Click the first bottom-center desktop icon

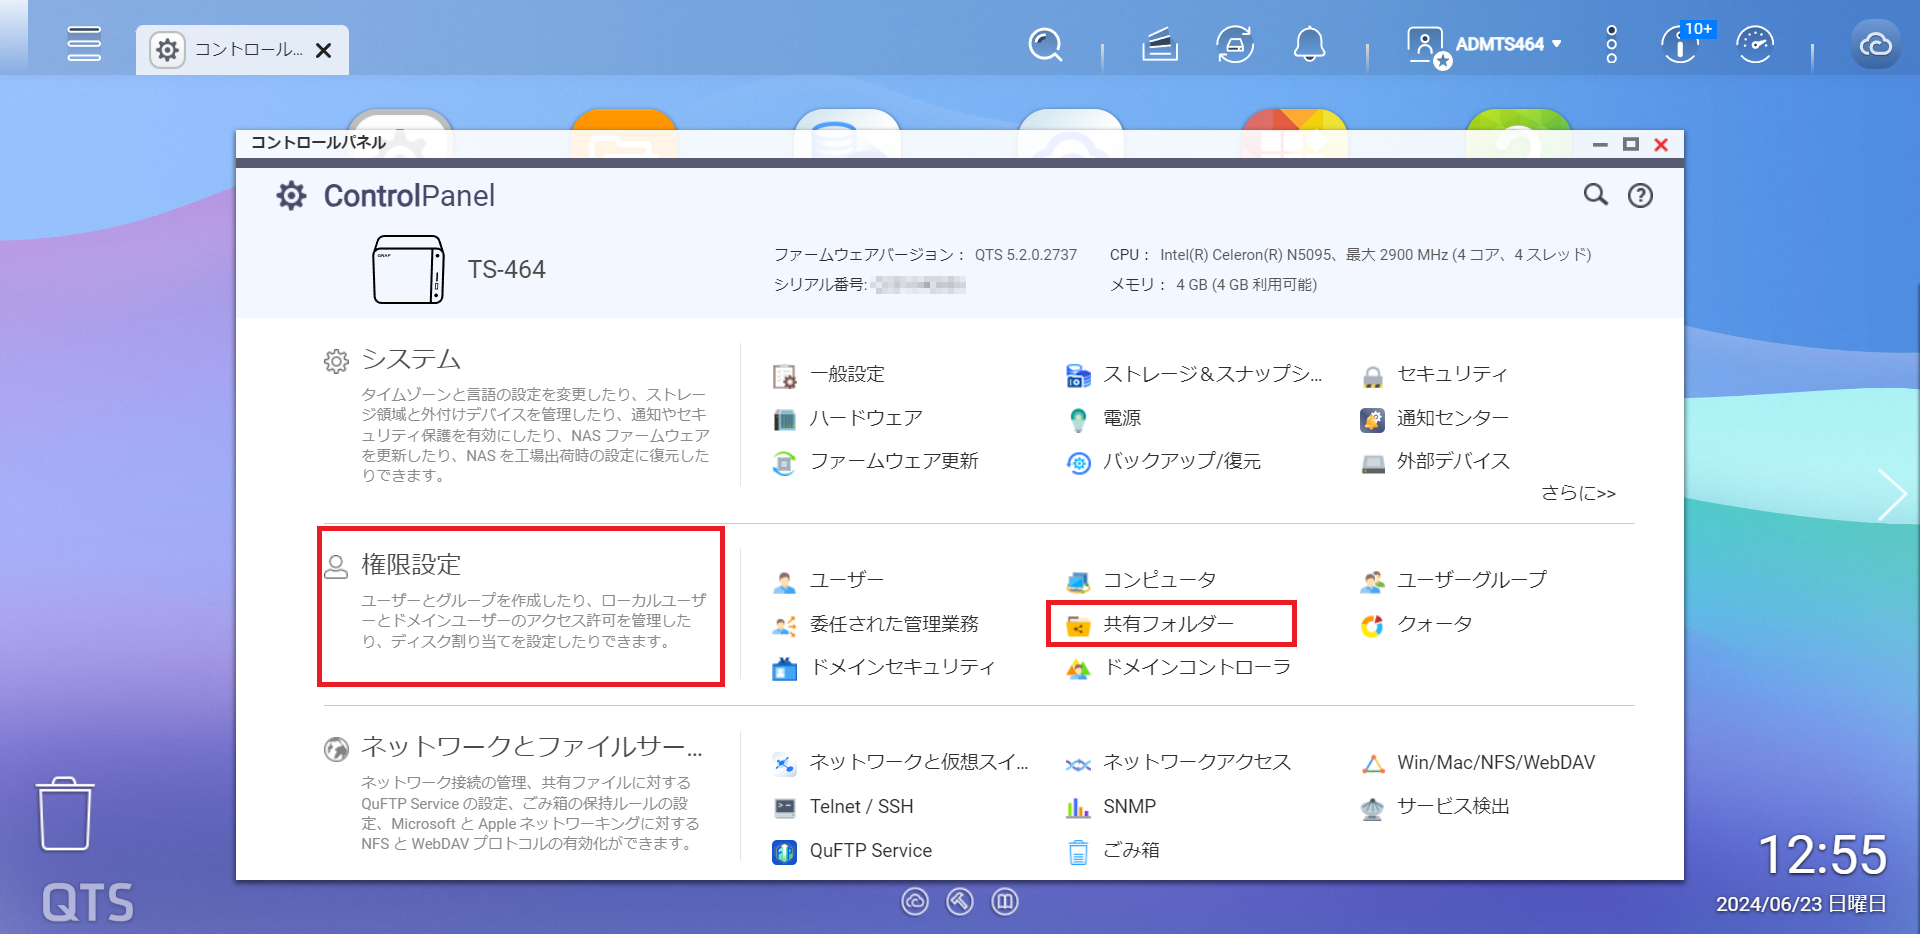(x=915, y=902)
